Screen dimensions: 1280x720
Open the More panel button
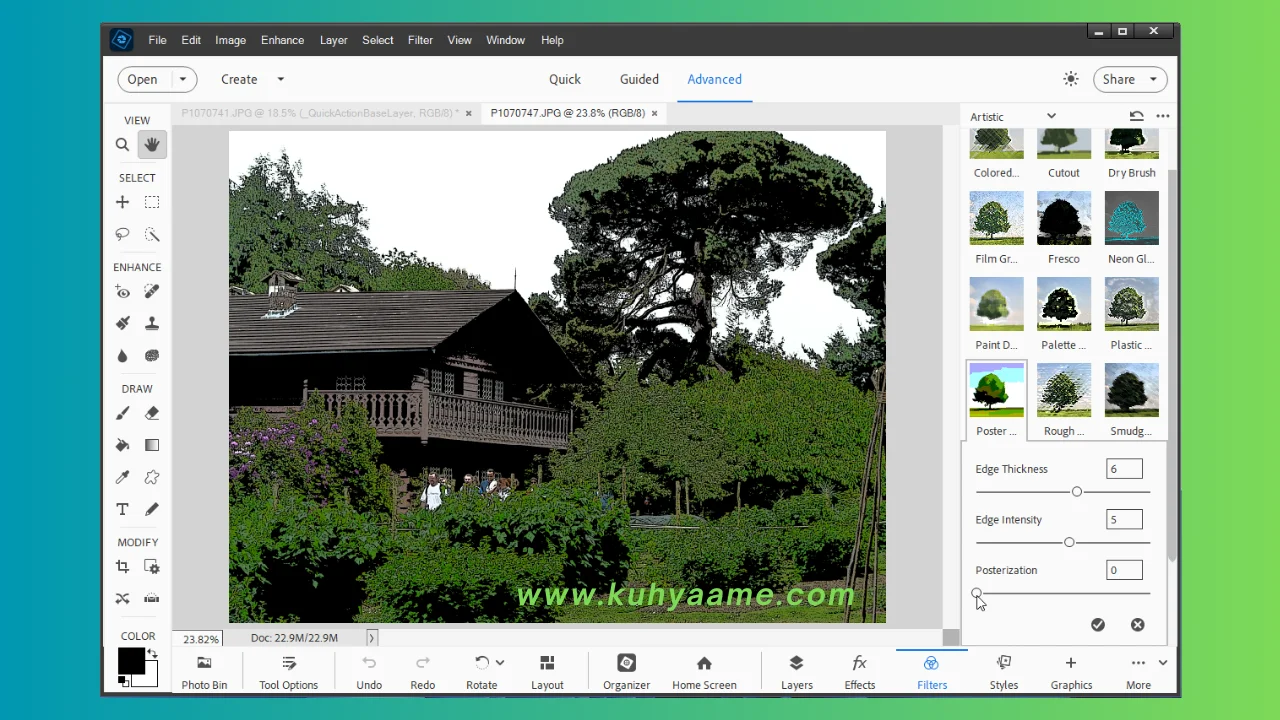1138,673
